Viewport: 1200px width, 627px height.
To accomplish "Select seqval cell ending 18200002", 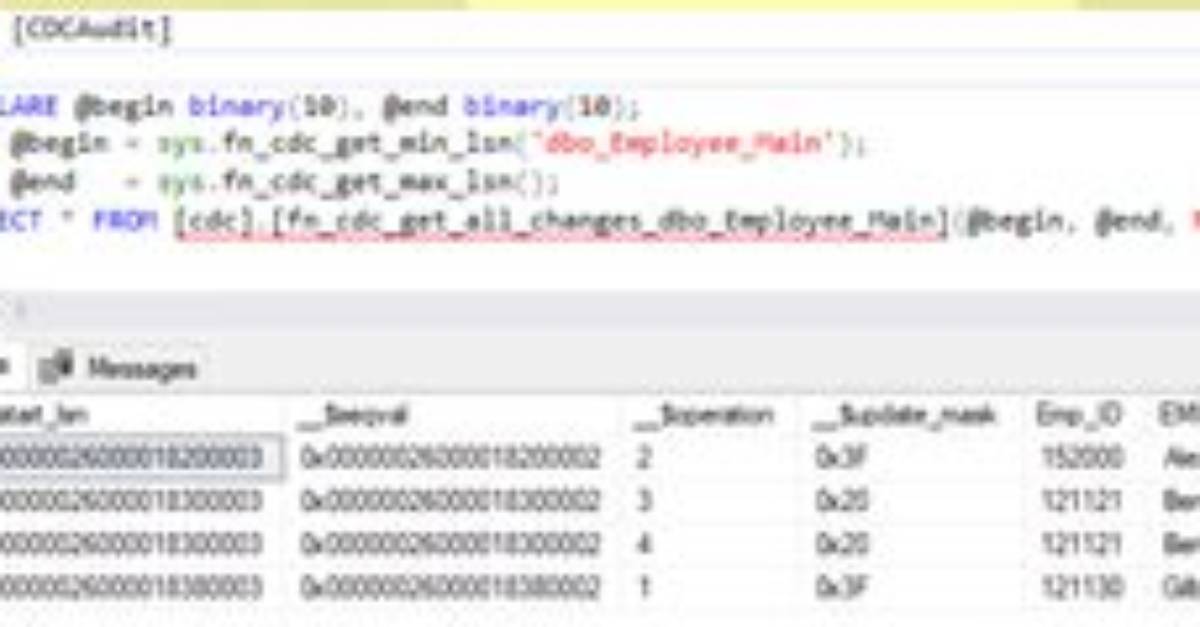I will pyautogui.click(x=450, y=458).
